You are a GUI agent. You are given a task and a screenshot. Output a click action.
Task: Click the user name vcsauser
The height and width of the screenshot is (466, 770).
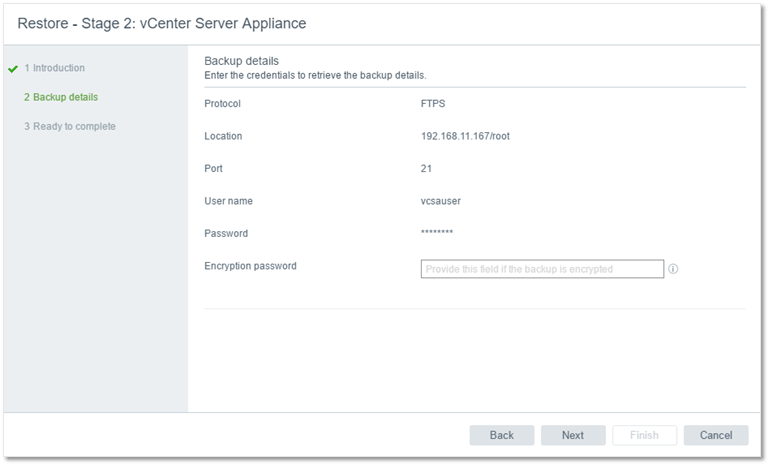point(440,201)
